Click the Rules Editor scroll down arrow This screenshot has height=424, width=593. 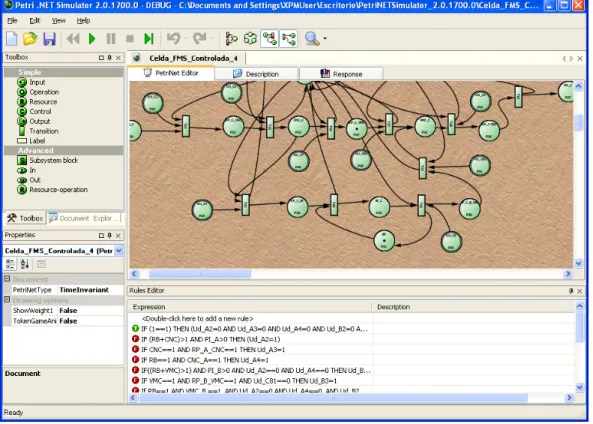click(x=580, y=387)
